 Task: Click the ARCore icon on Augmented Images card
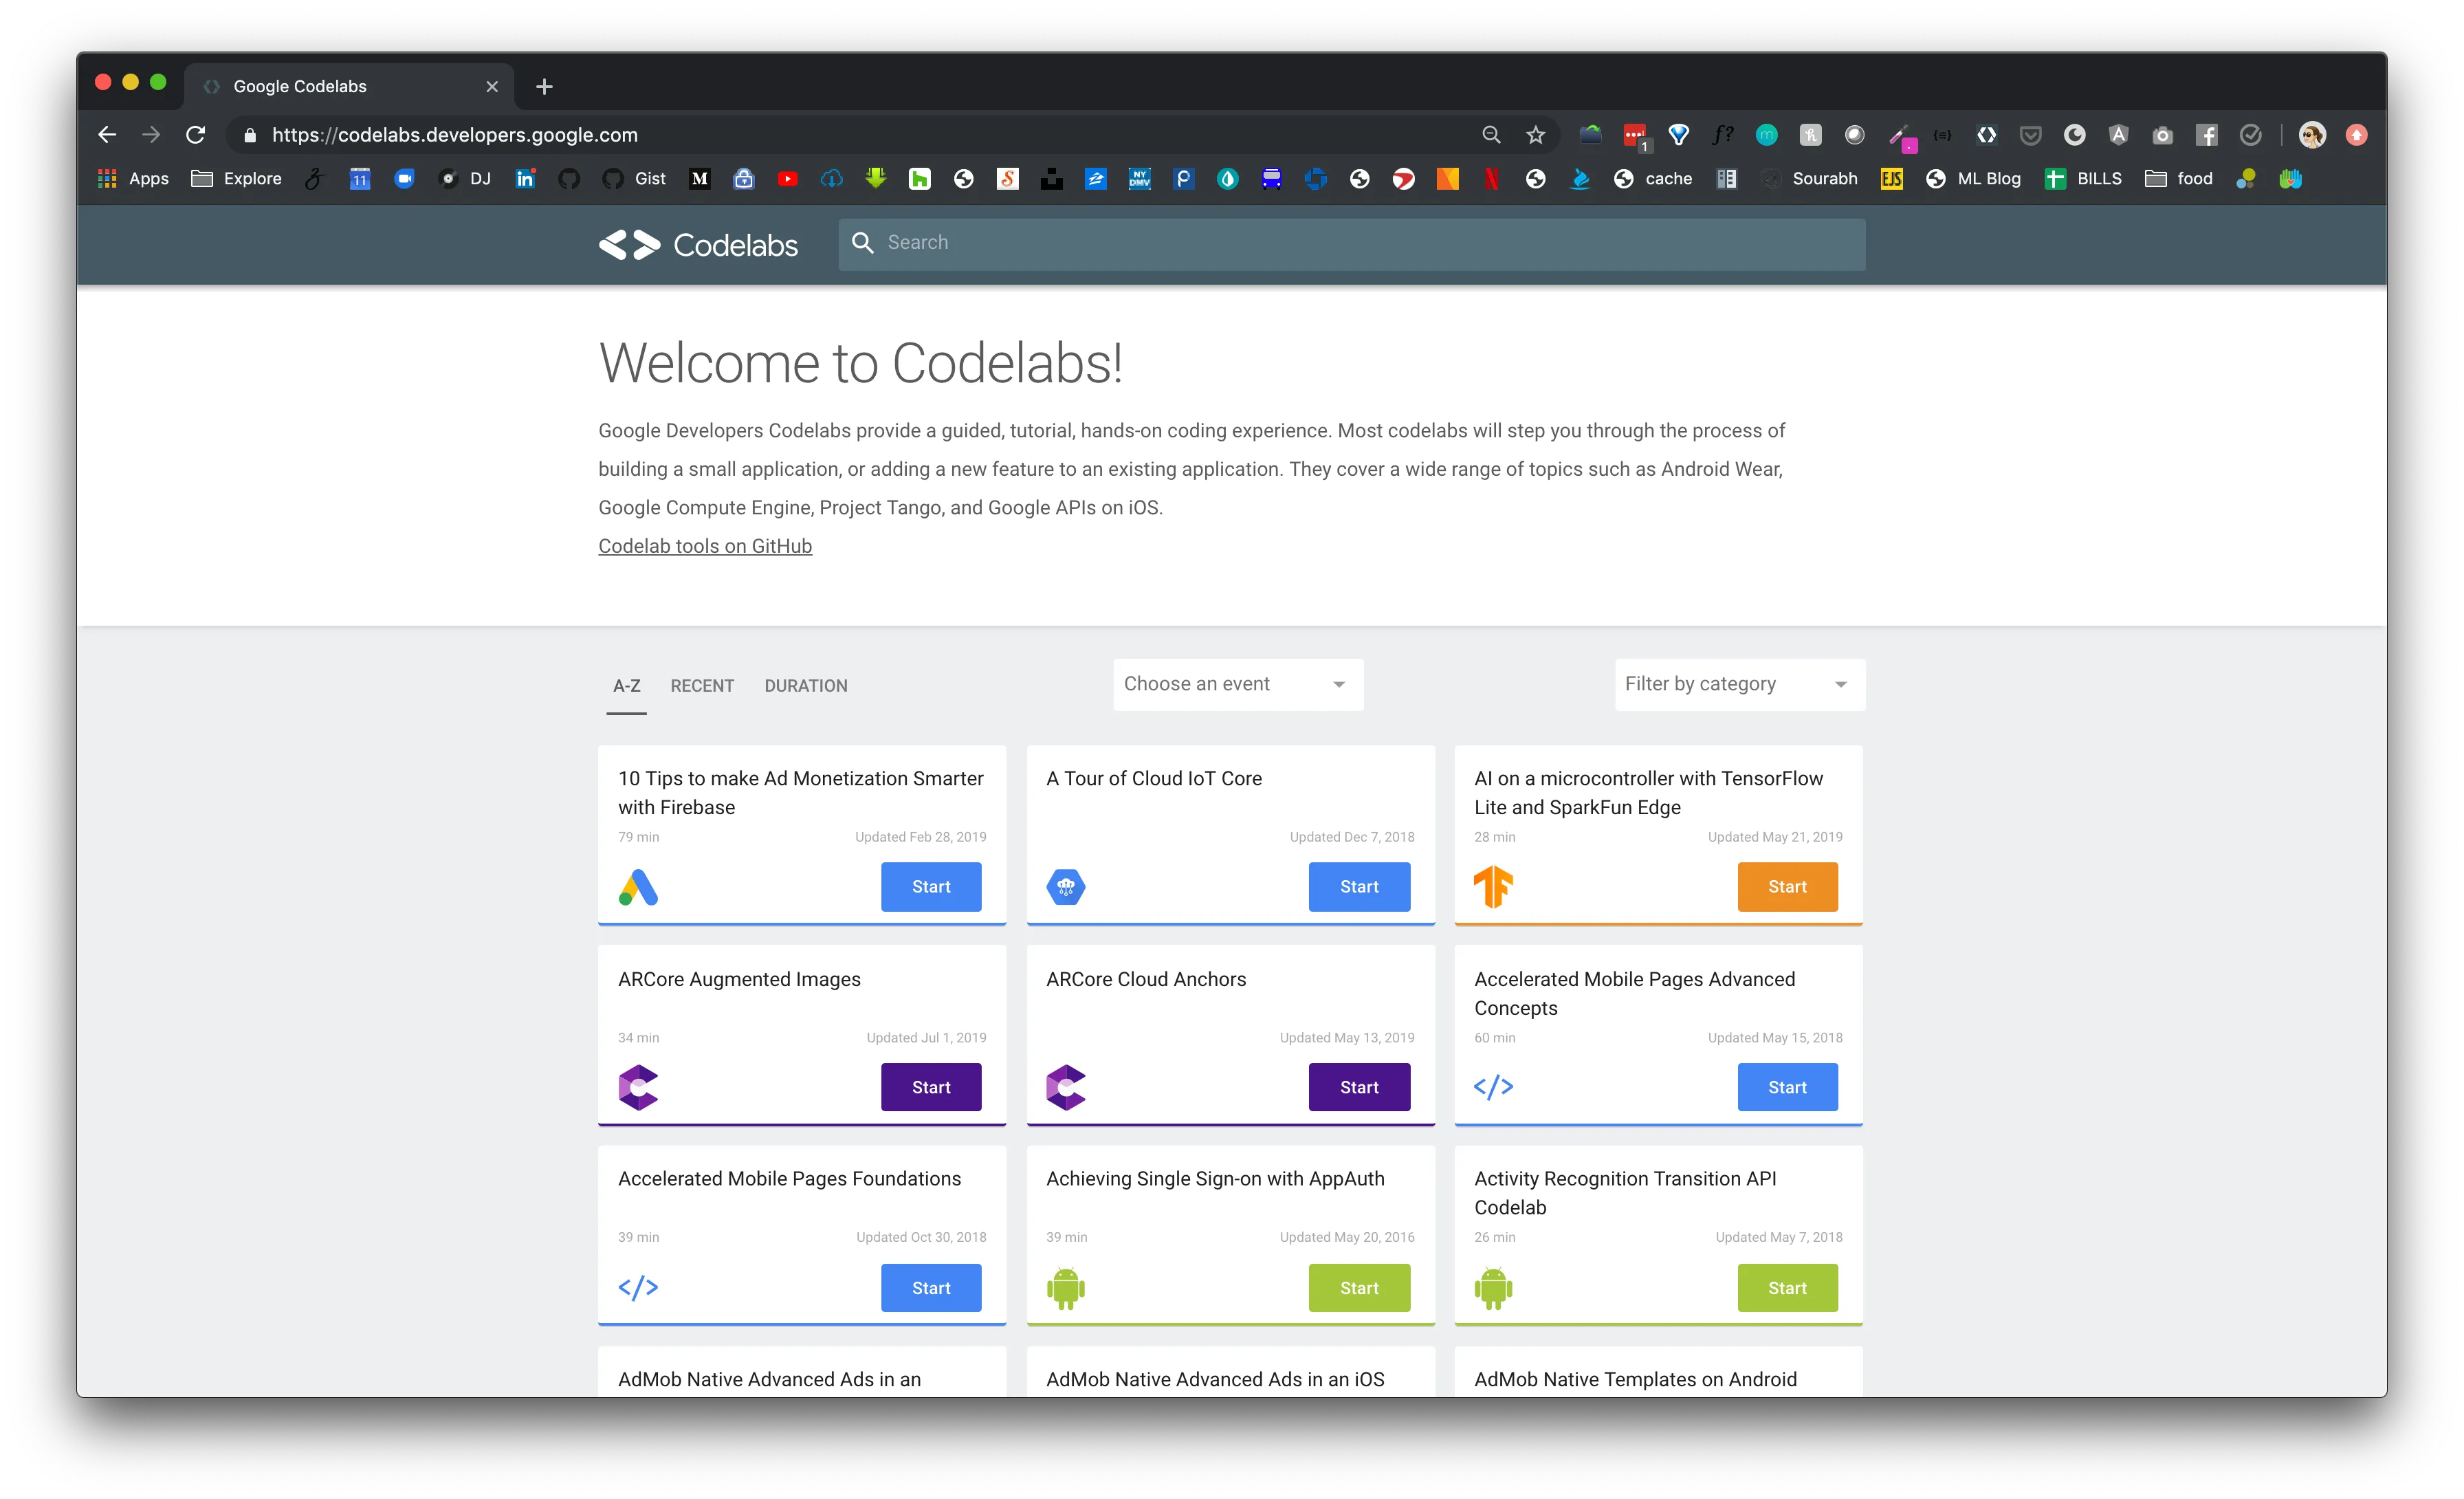pos(638,1087)
